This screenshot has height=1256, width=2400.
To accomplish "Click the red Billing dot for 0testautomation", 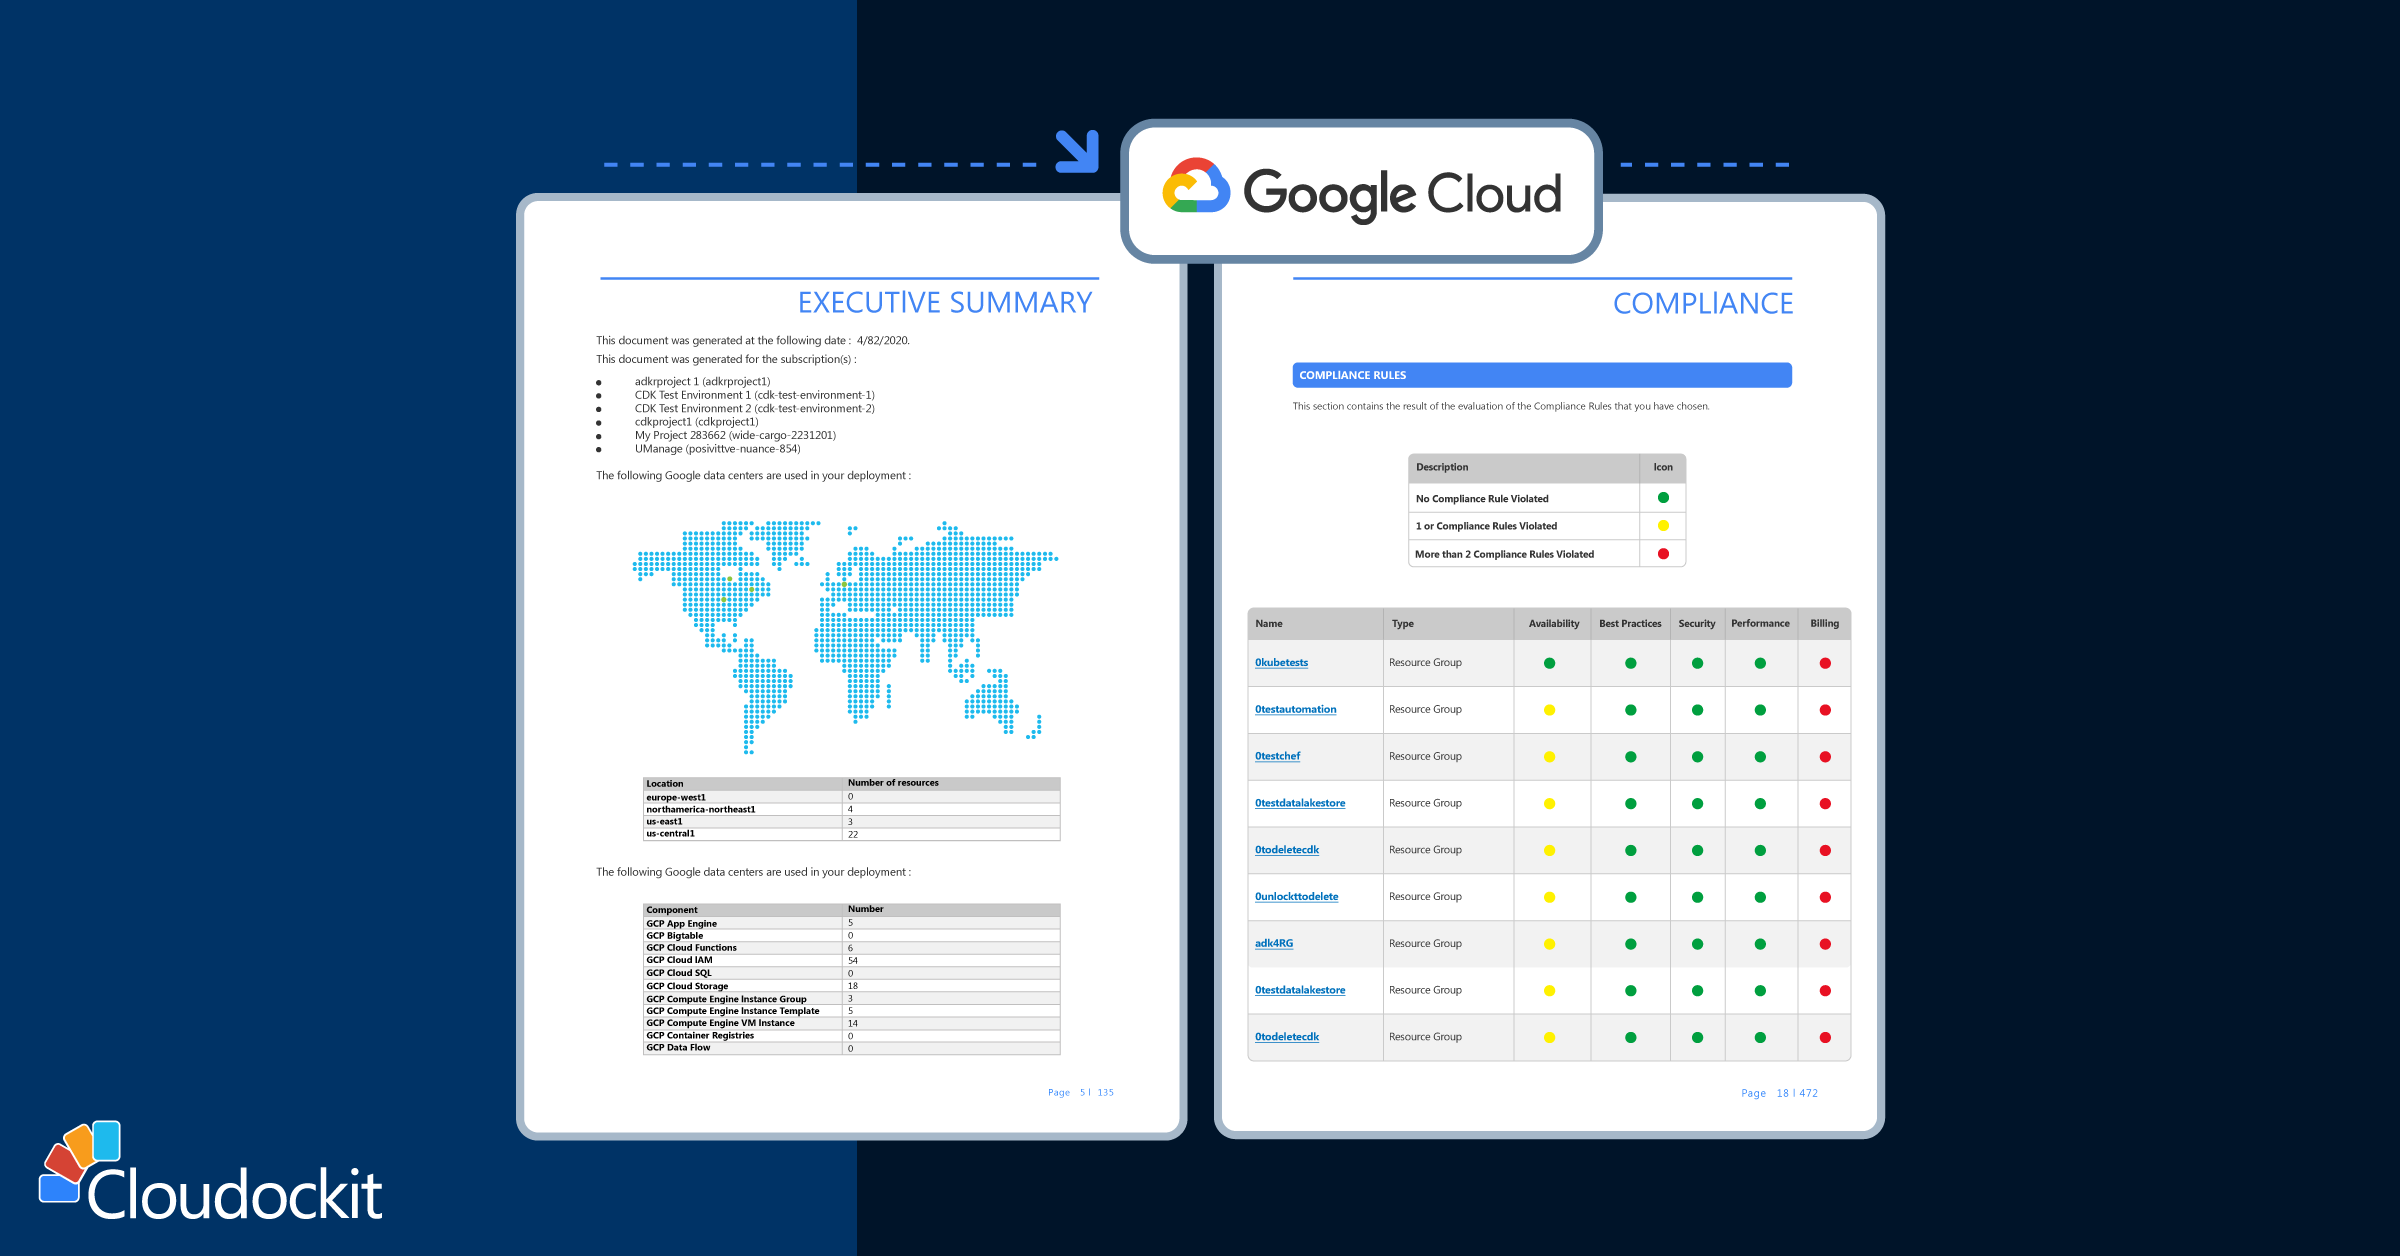I will pos(1825,710).
